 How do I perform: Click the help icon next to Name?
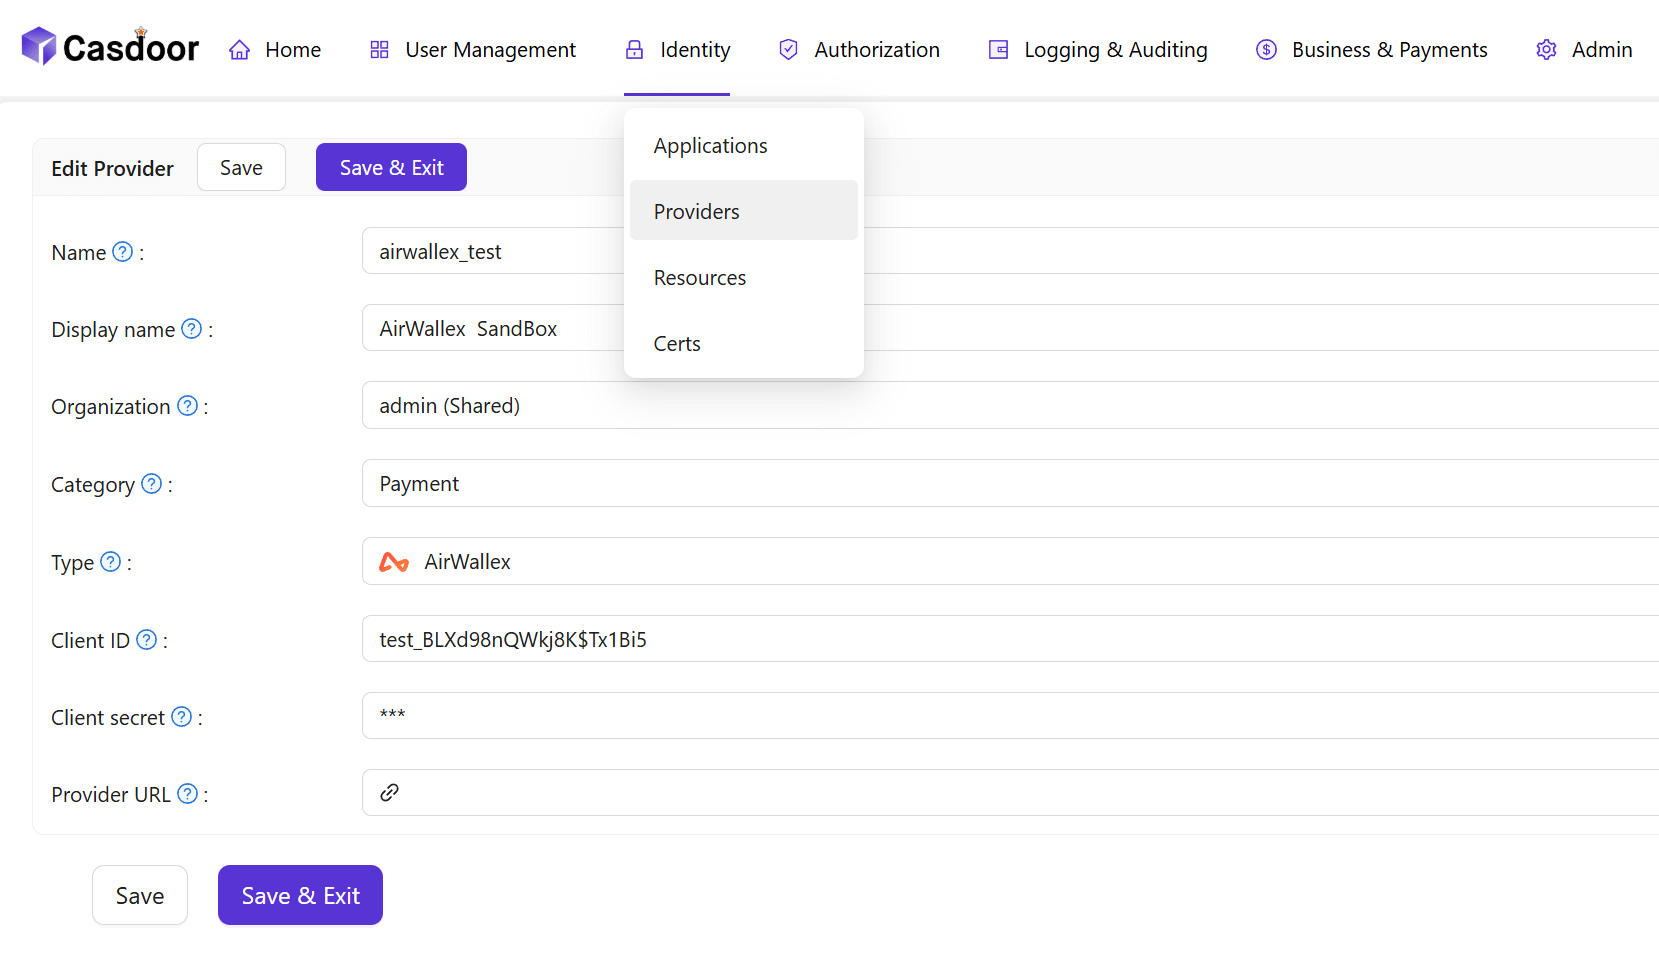point(122,252)
